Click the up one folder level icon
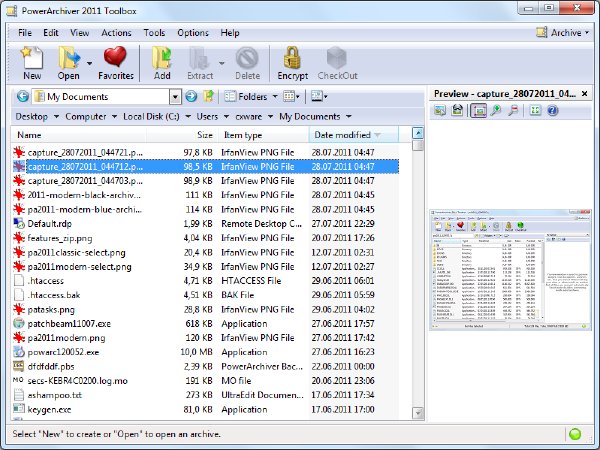 tap(209, 96)
